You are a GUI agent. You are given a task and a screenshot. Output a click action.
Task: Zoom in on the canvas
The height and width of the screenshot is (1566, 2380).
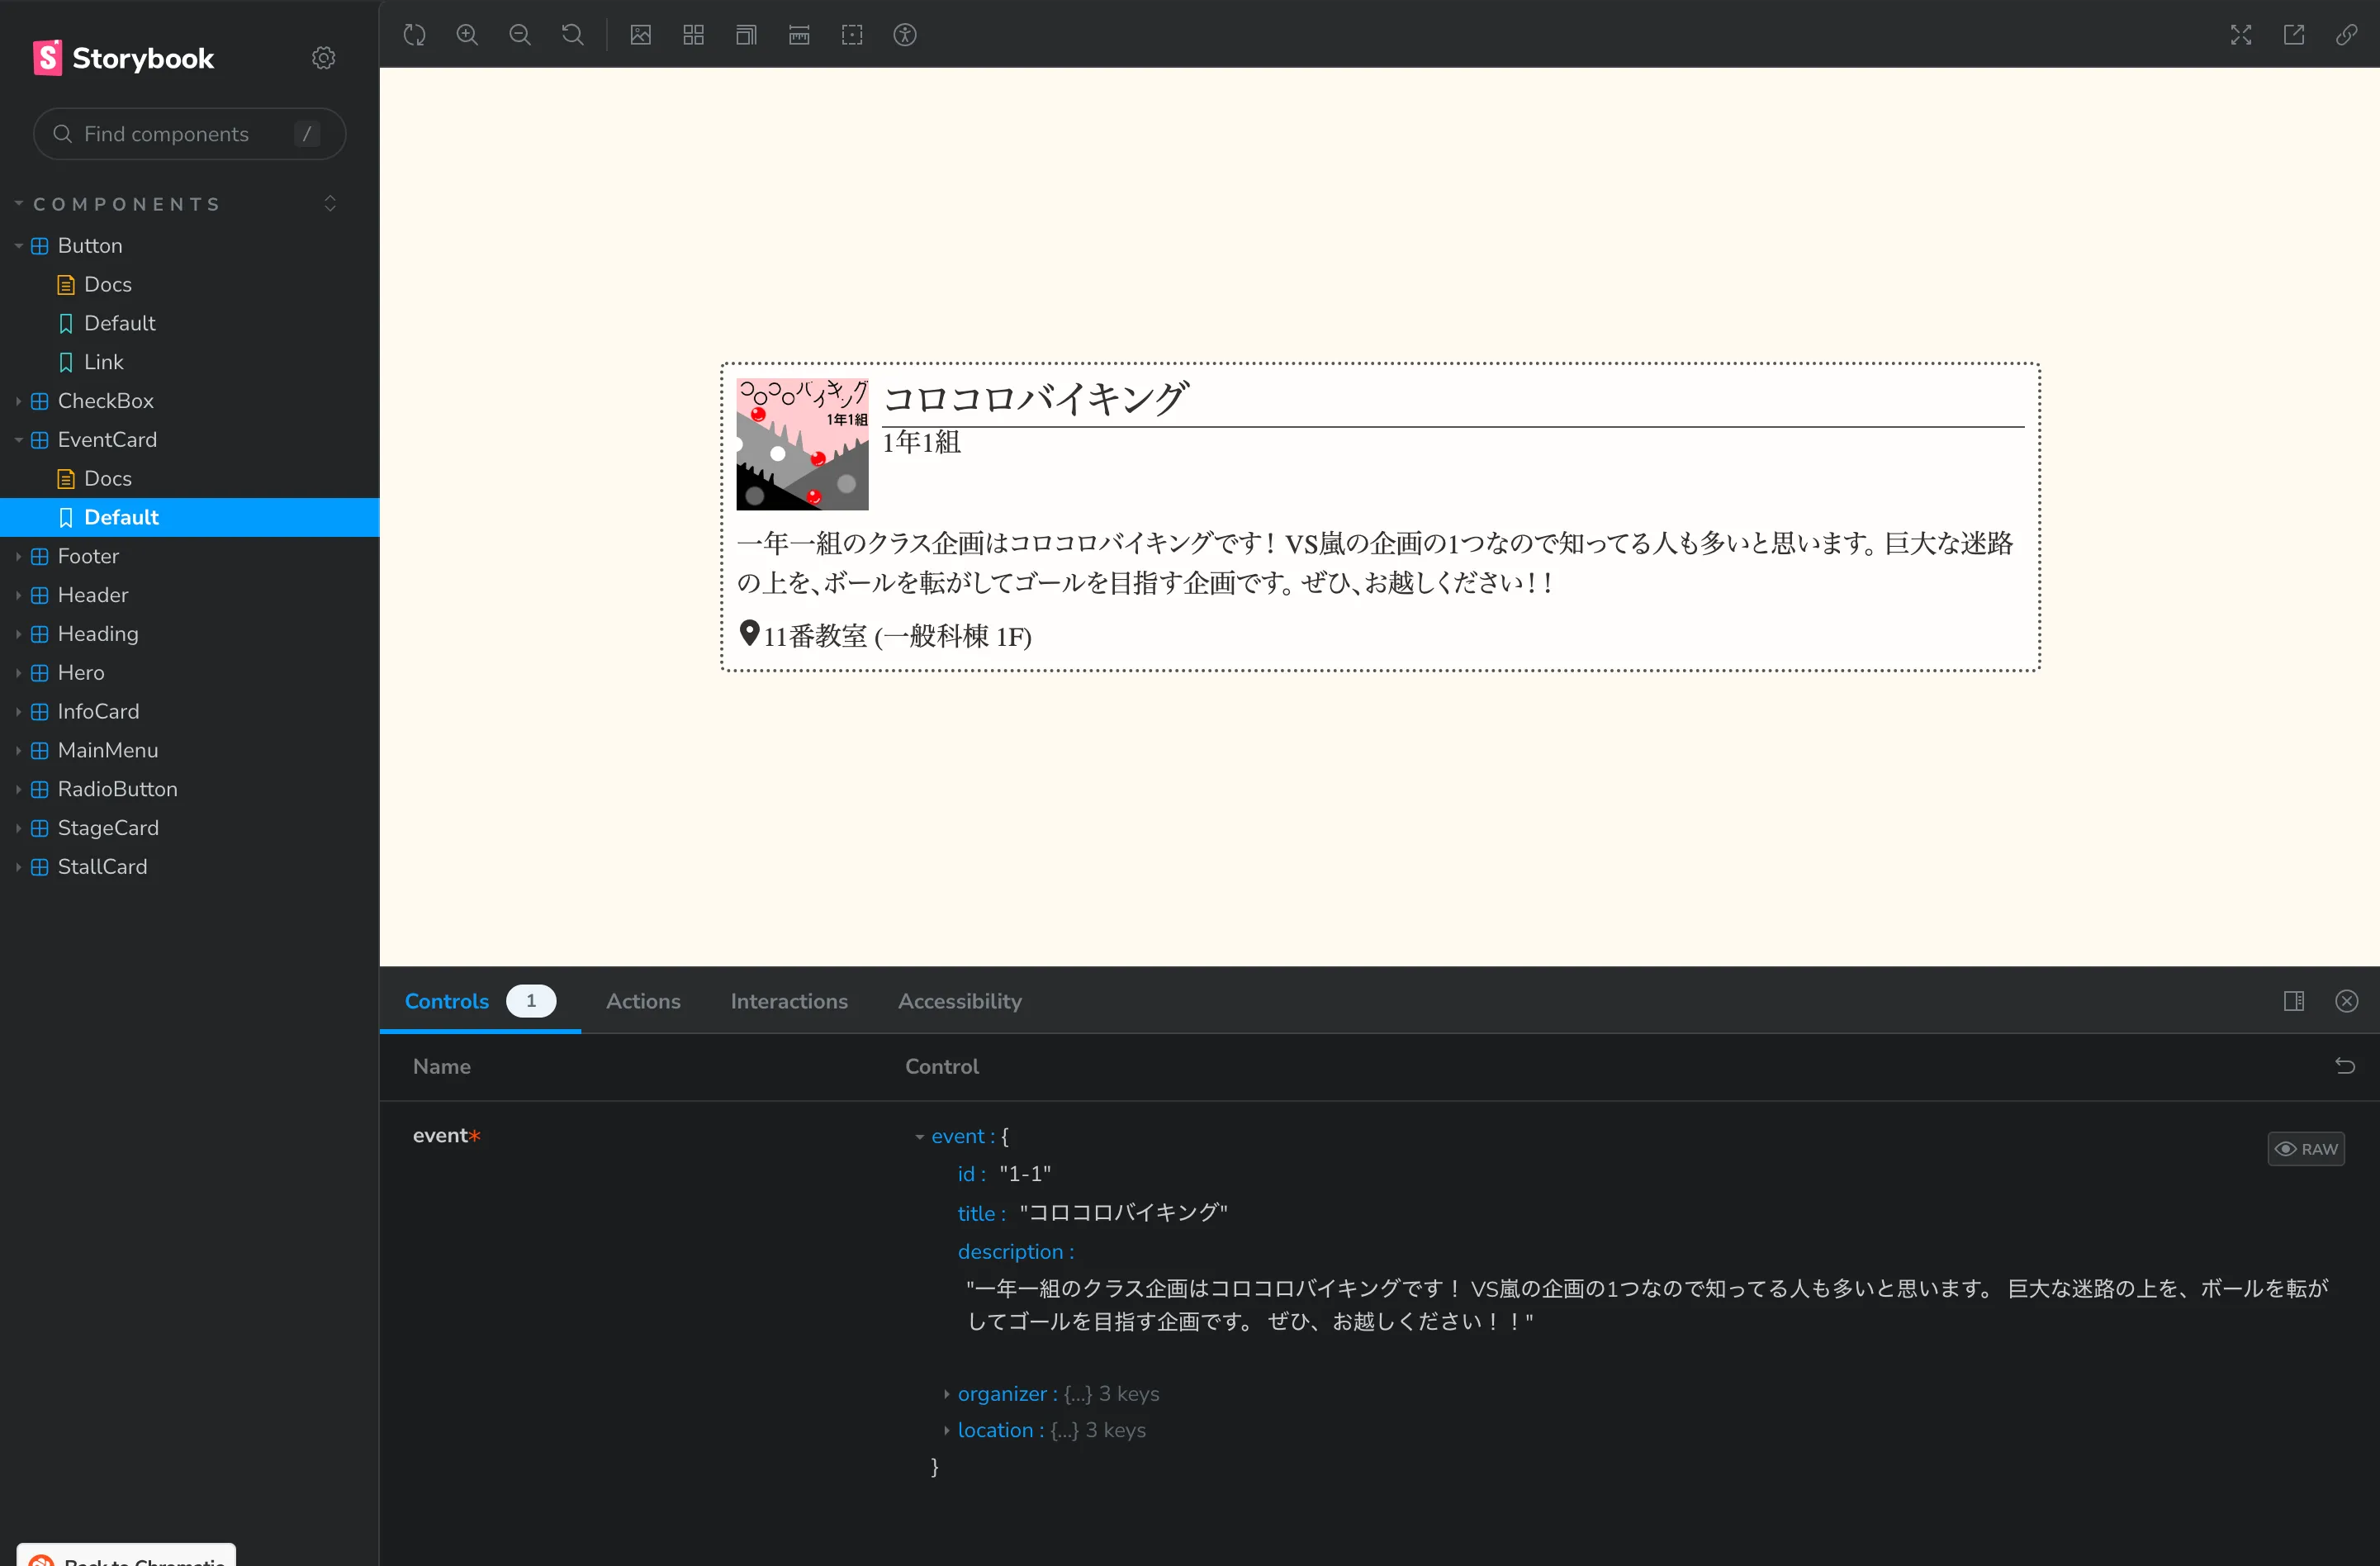pyautogui.click(x=467, y=34)
